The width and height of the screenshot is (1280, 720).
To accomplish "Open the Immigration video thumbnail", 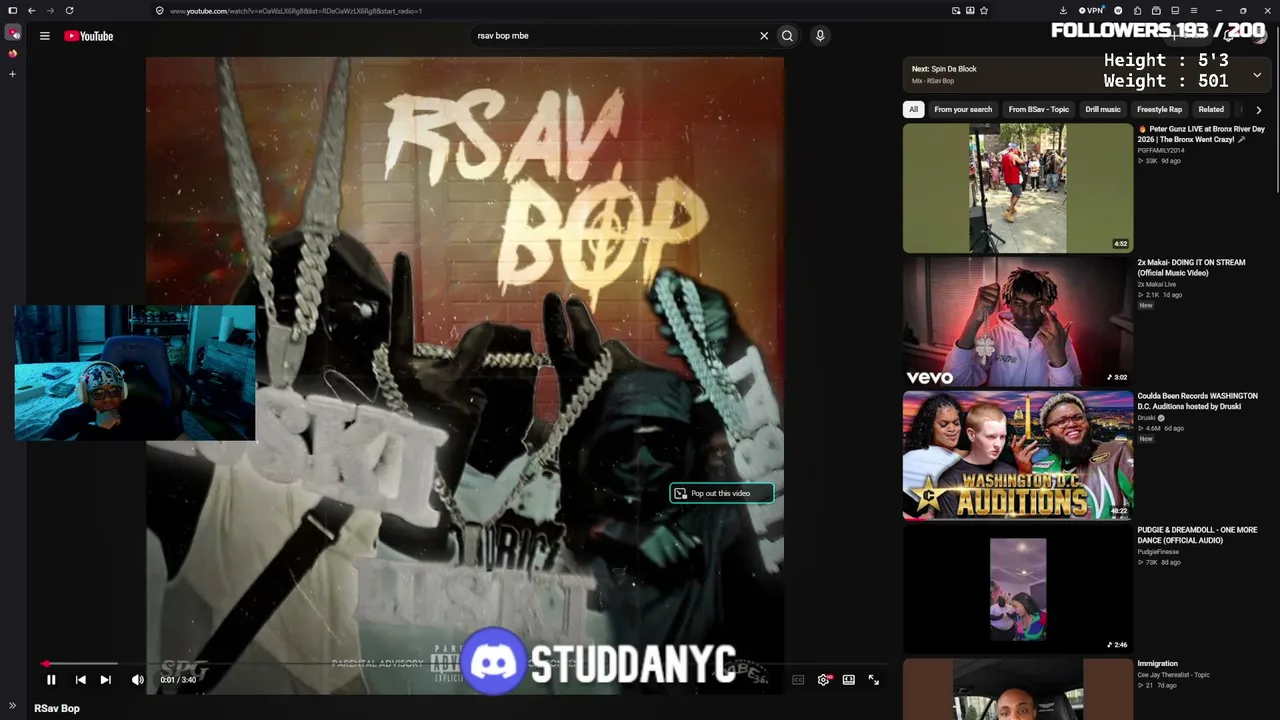I will 1018,689.
